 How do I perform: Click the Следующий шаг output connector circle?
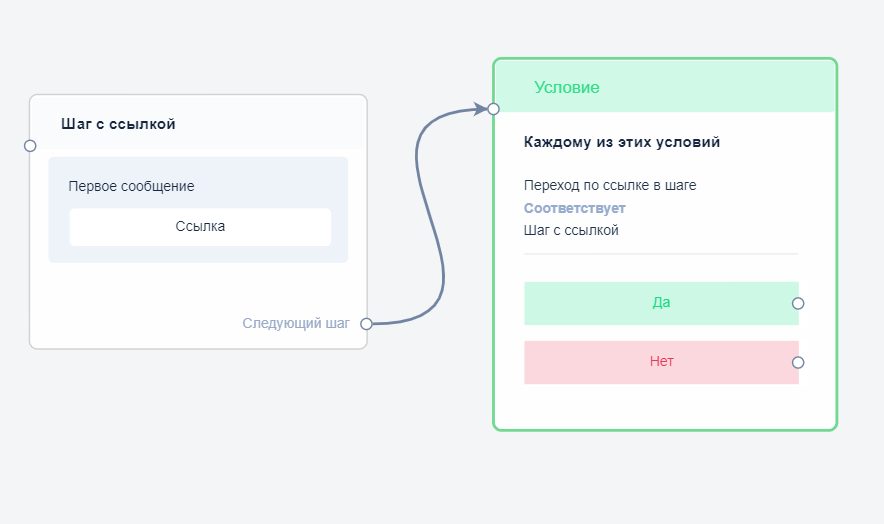pyautogui.click(x=366, y=323)
